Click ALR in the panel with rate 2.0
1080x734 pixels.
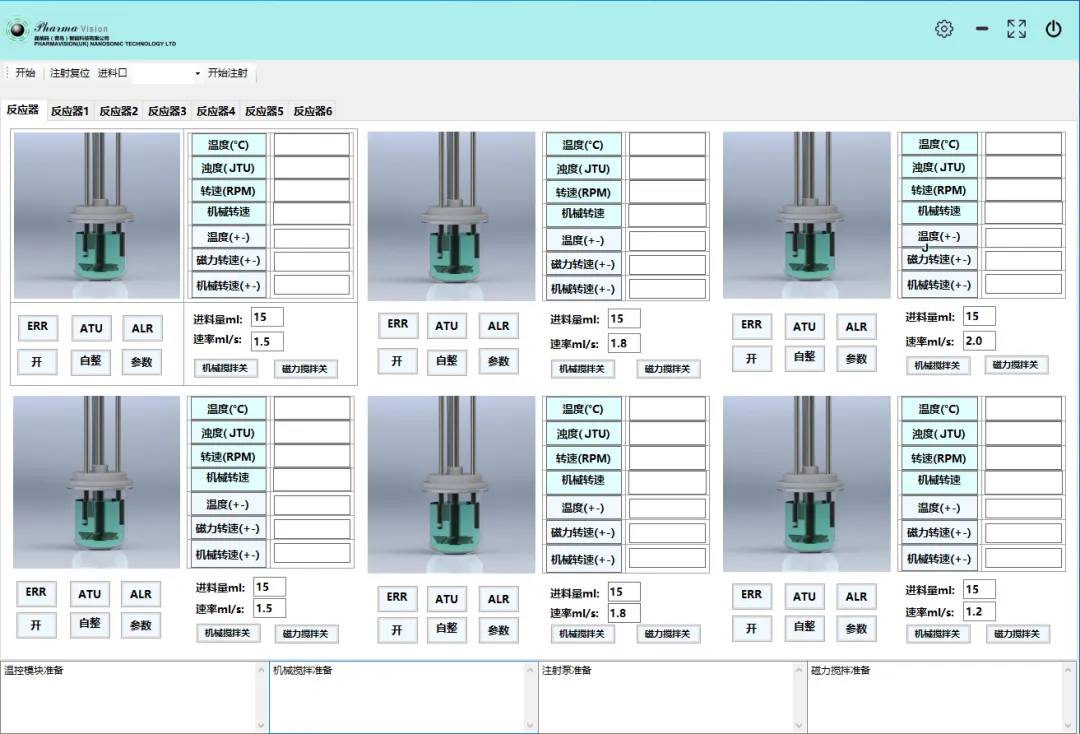pyautogui.click(x=856, y=326)
